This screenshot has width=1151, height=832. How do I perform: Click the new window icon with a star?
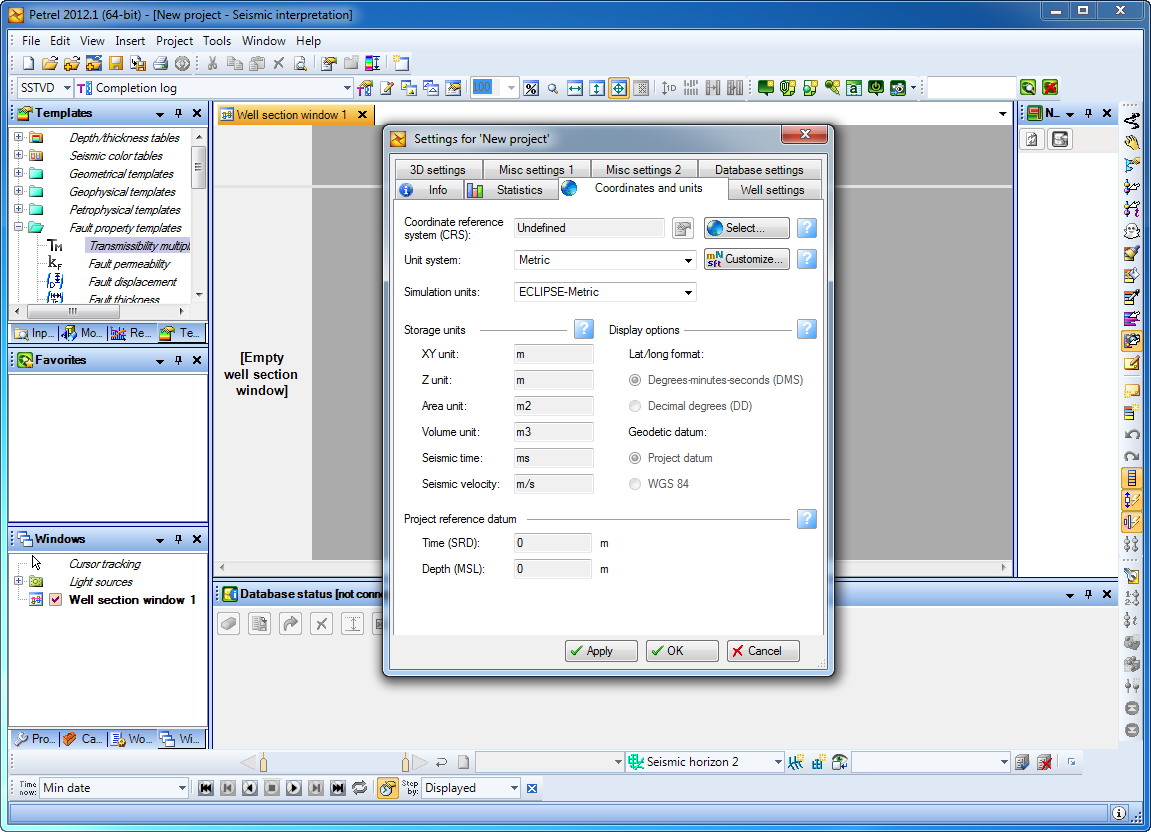coord(401,64)
